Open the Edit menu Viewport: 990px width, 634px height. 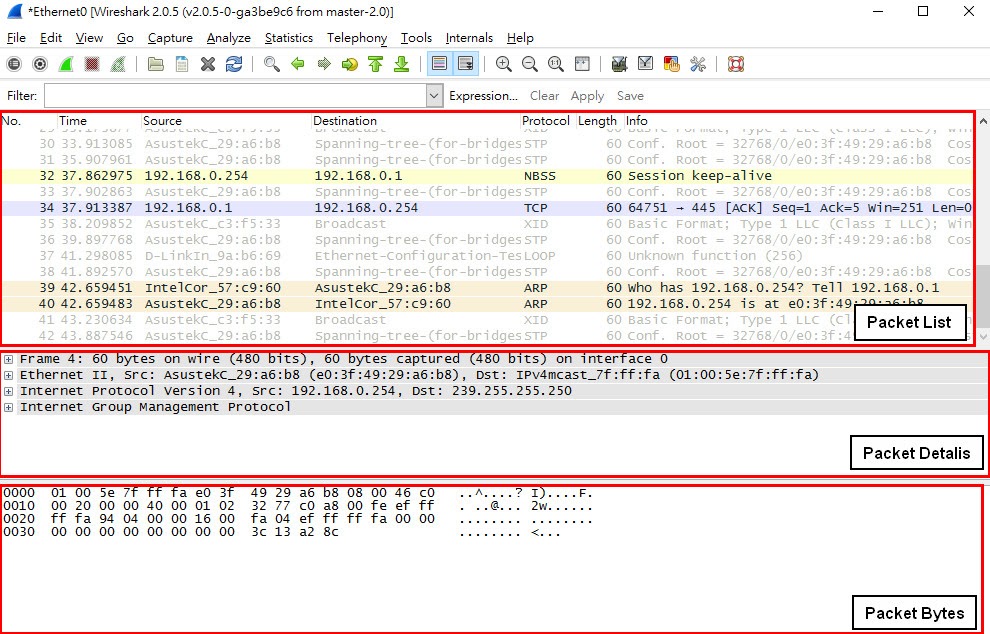[x=51, y=38]
